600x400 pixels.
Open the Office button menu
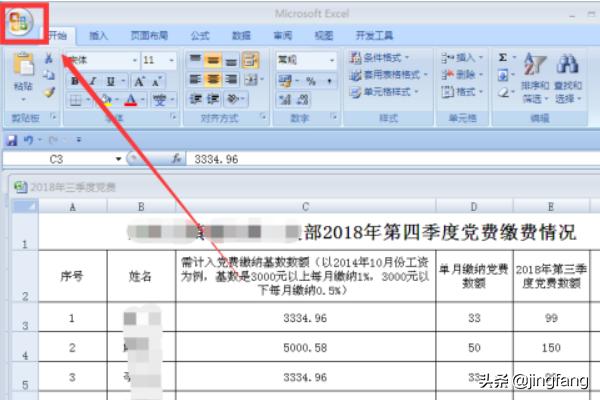(x=20, y=22)
